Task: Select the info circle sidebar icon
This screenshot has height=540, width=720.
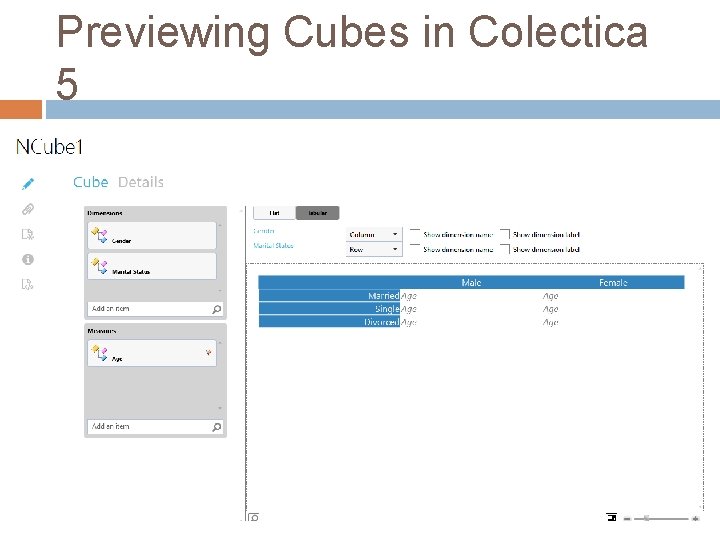Action: point(28,259)
